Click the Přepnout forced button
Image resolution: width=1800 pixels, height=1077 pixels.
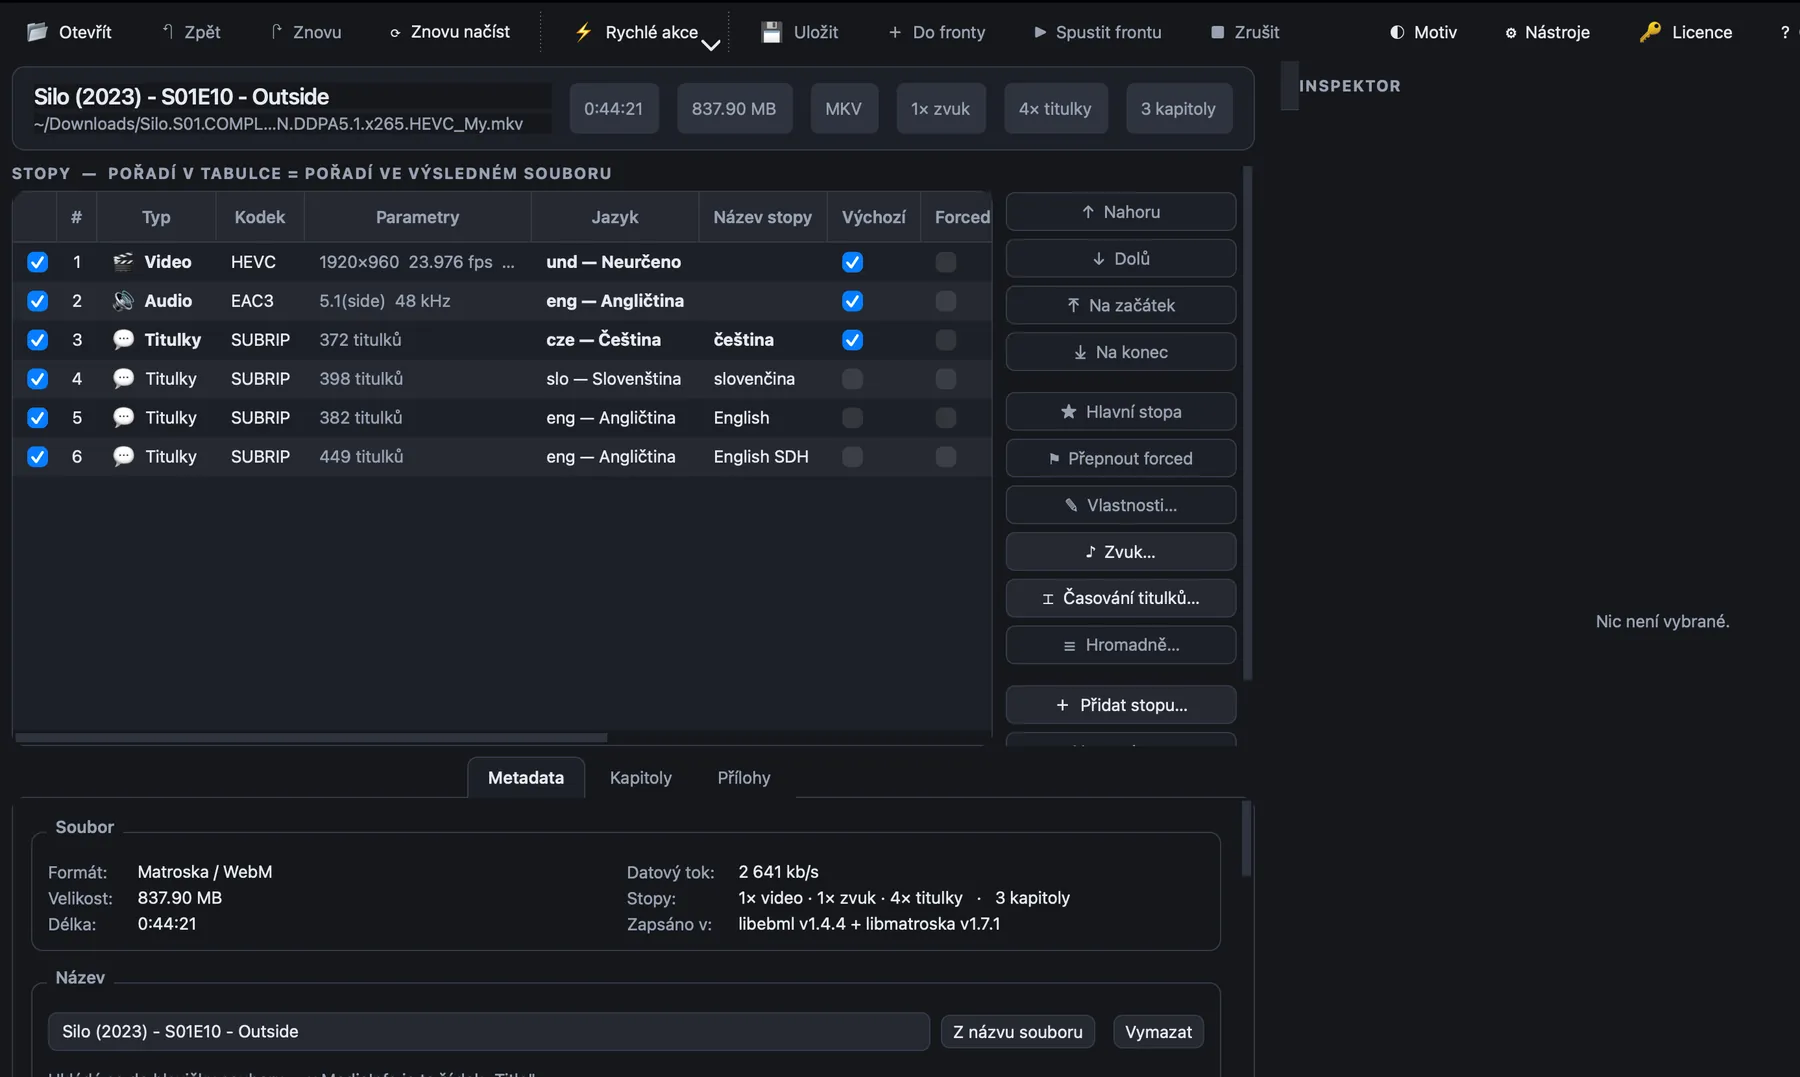[x=1121, y=458]
